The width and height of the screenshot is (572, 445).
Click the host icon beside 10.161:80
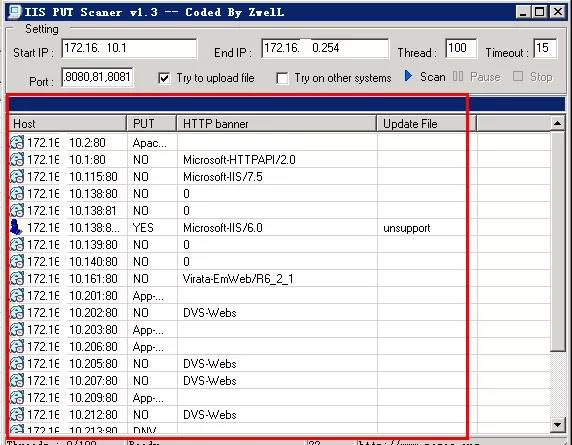(16, 278)
